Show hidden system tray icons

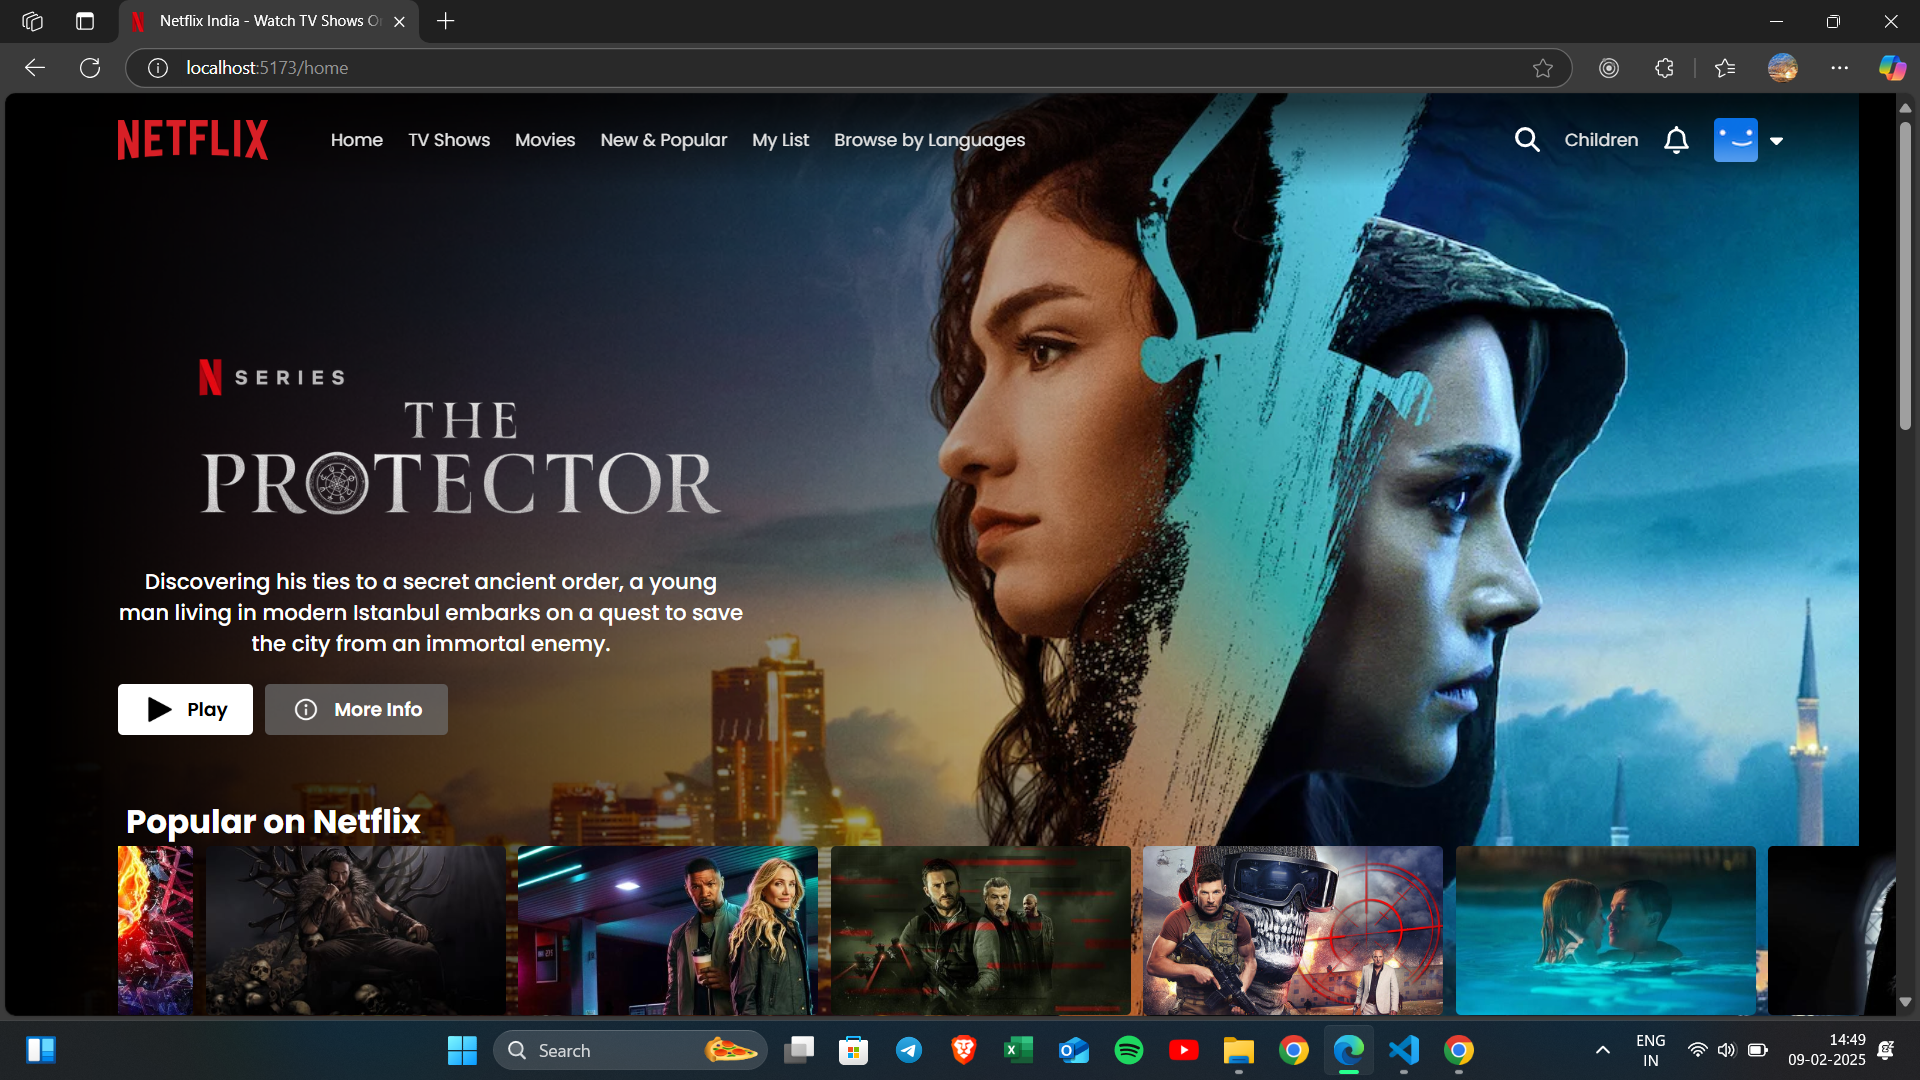1603,1050
